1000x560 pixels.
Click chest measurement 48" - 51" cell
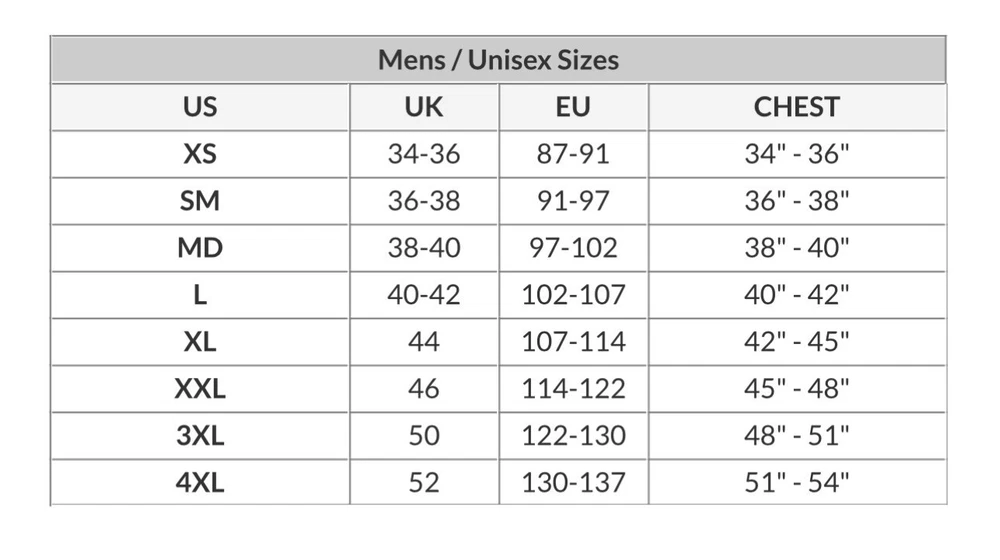coord(796,436)
